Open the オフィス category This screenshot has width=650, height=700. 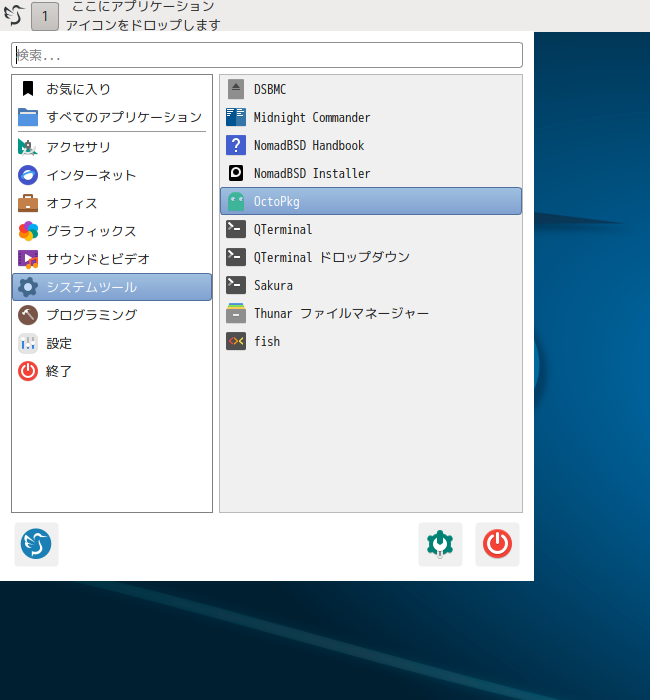tap(72, 203)
